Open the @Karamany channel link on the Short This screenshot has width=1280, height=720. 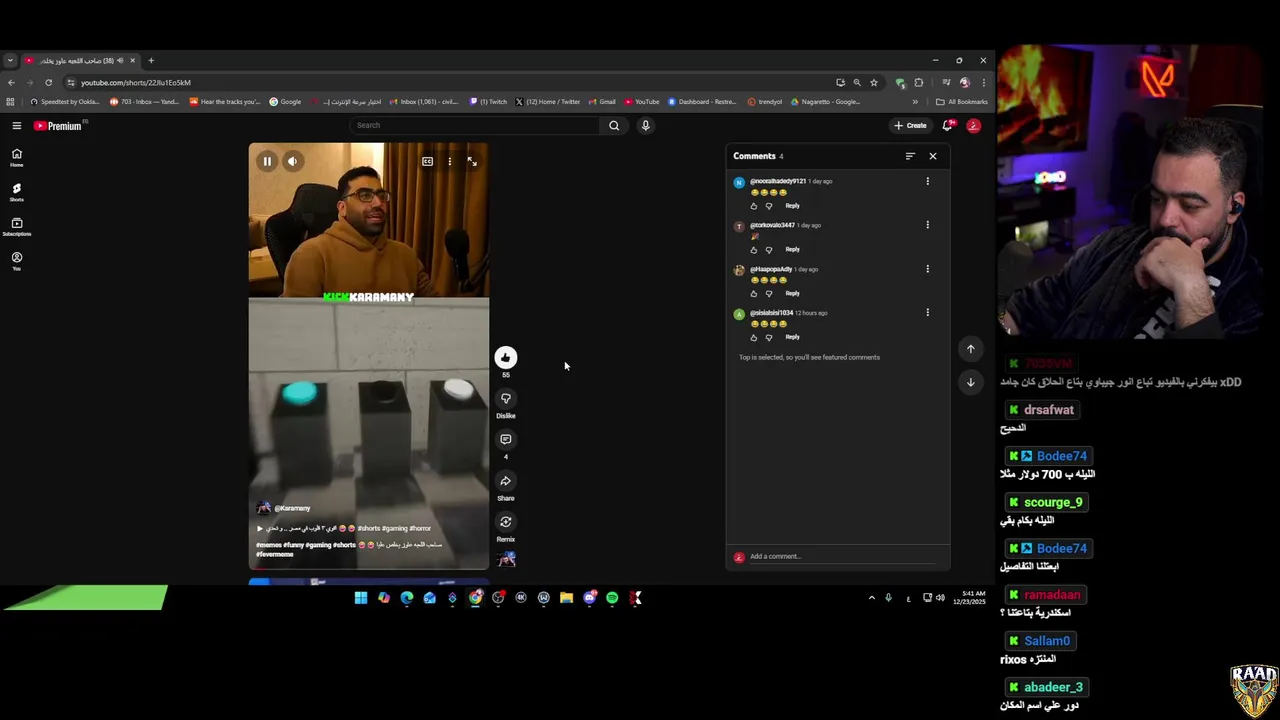(291, 508)
